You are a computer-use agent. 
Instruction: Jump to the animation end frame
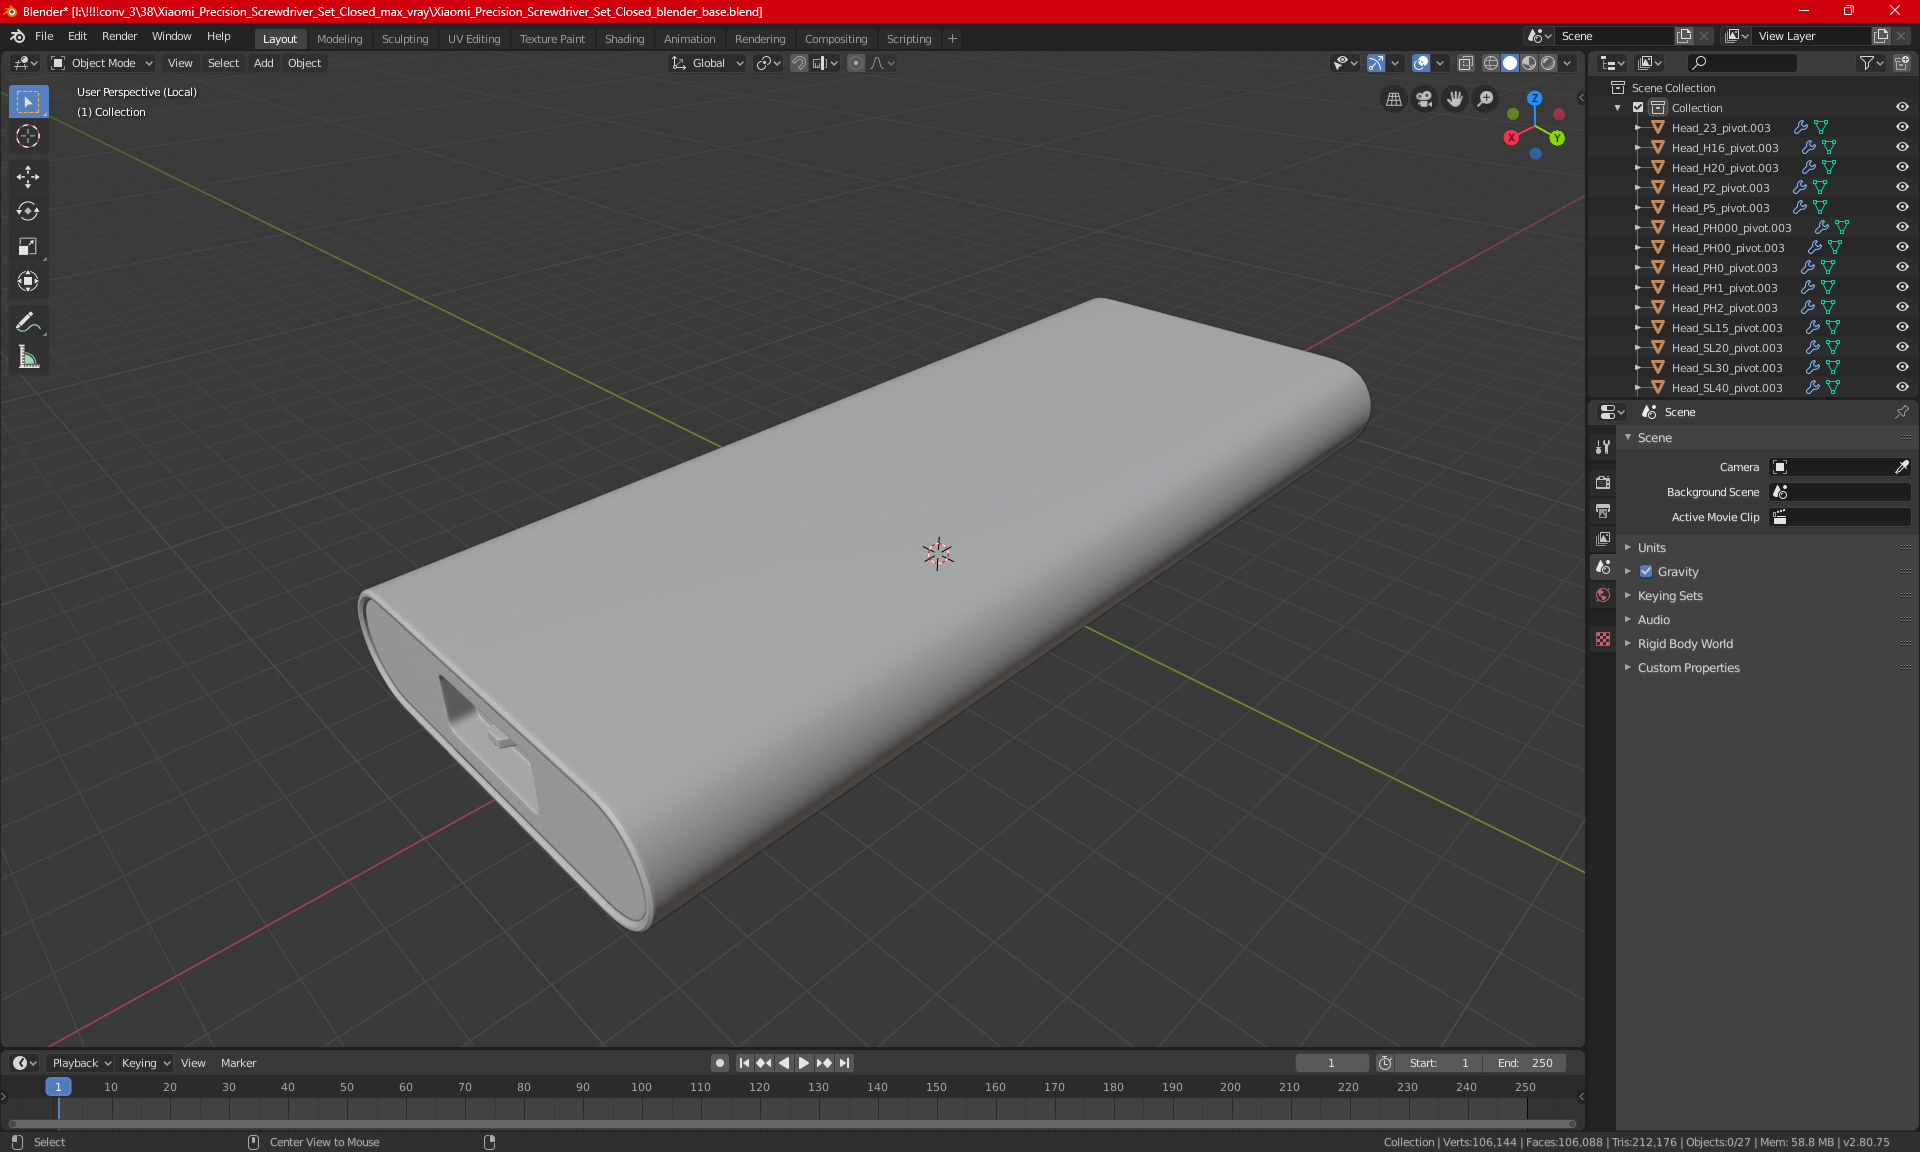click(845, 1063)
